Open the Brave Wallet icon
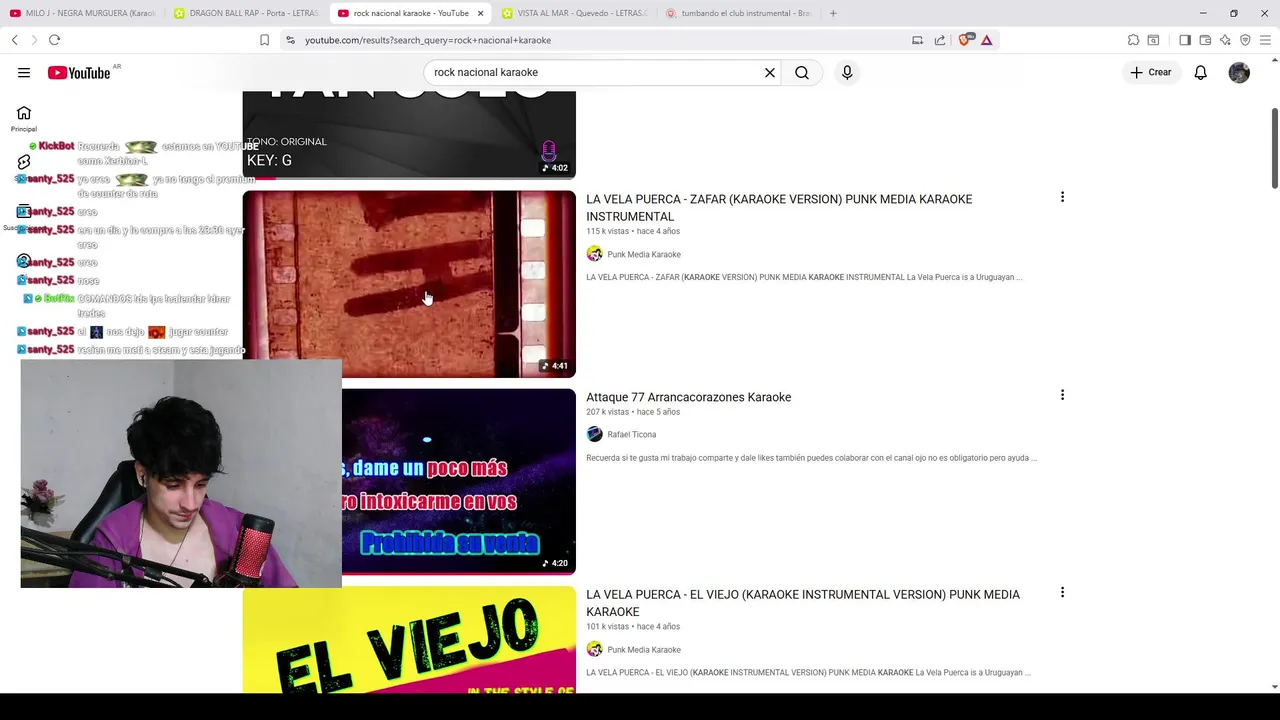Image resolution: width=1280 pixels, height=720 pixels. 1205,40
